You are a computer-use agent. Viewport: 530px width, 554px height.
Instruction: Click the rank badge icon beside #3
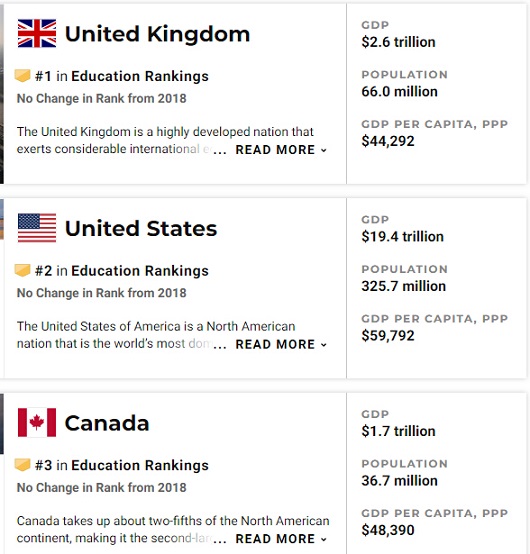point(22,465)
